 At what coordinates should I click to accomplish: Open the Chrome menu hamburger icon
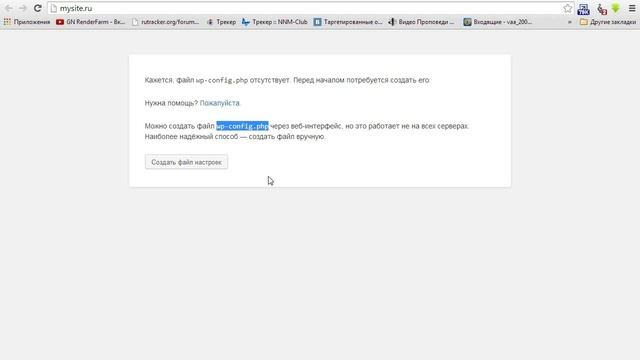pos(632,8)
